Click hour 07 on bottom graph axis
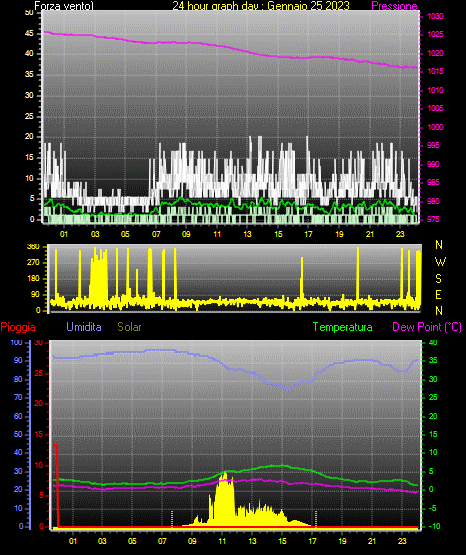466x555 pixels. click(162, 541)
